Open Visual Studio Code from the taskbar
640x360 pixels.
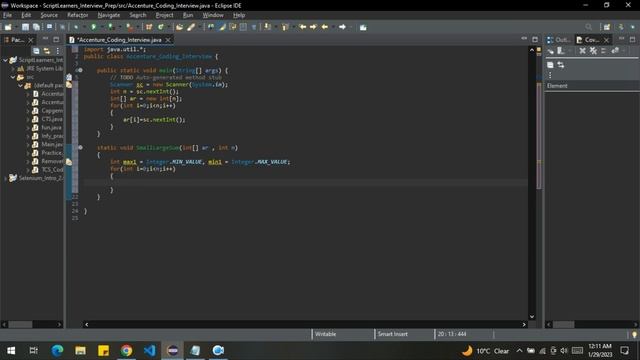pyautogui.click(x=149, y=350)
